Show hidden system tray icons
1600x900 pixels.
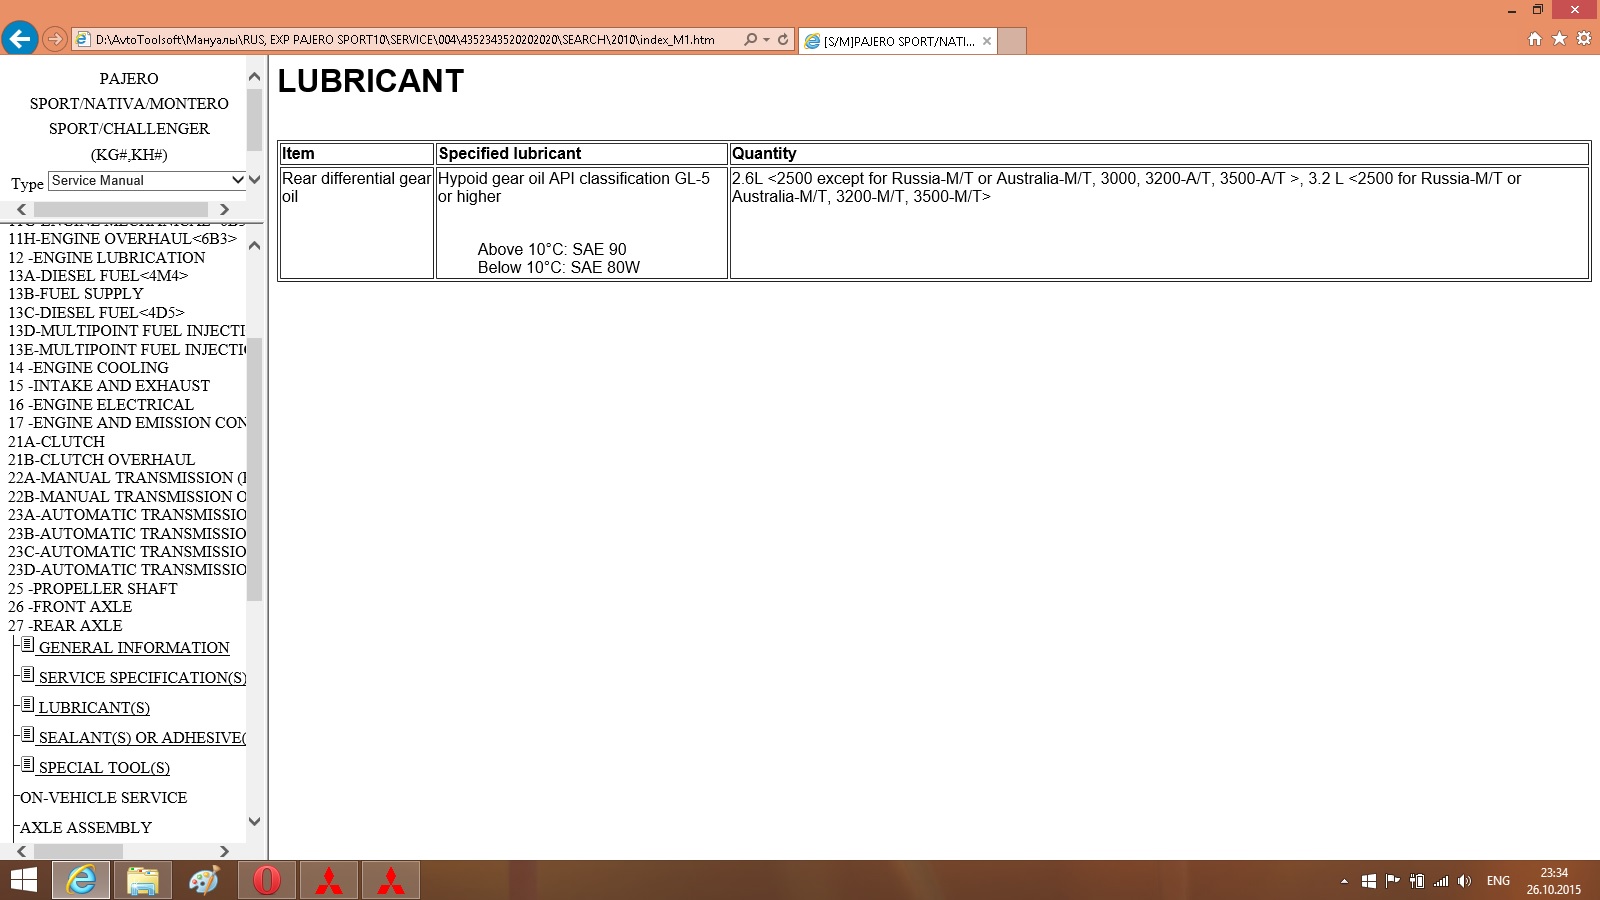1344,881
